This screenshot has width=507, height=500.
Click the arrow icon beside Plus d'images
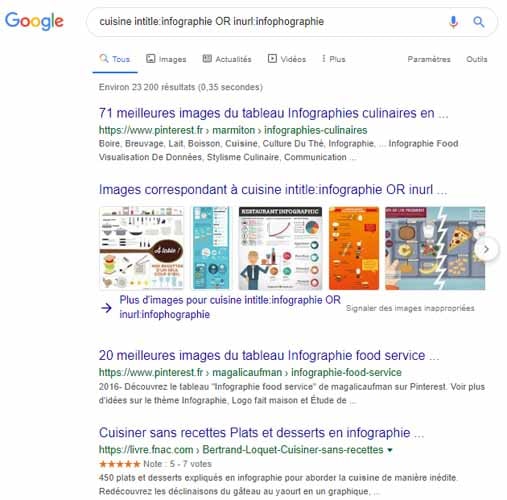click(106, 308)
